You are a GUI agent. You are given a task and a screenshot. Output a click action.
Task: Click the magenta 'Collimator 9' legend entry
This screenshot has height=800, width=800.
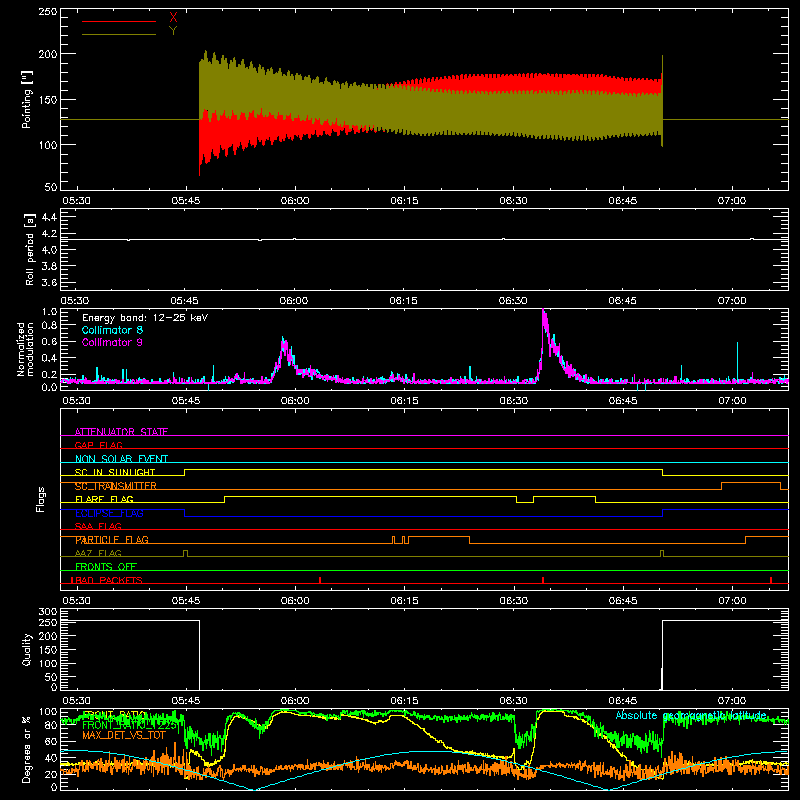coord(112,342)
